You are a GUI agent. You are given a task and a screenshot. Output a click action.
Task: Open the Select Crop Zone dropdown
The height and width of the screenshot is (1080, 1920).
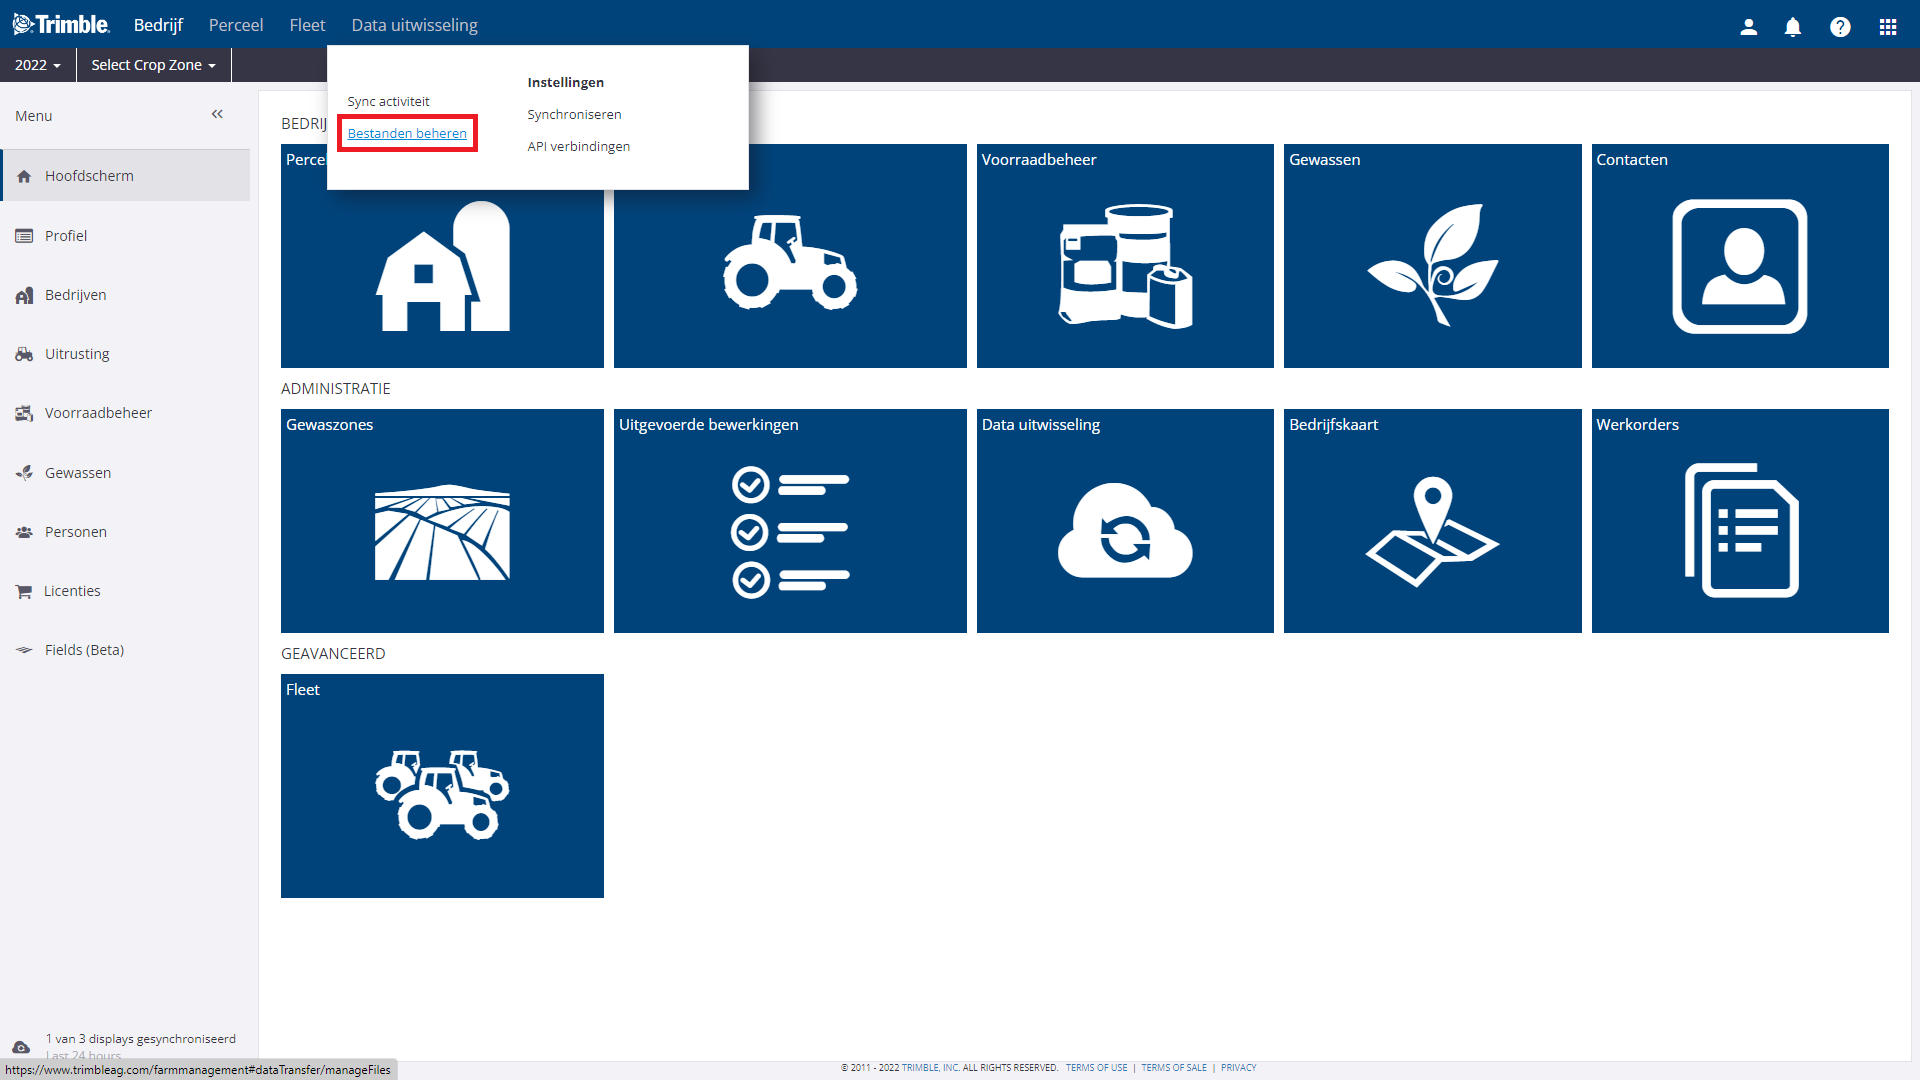[153, 65]
